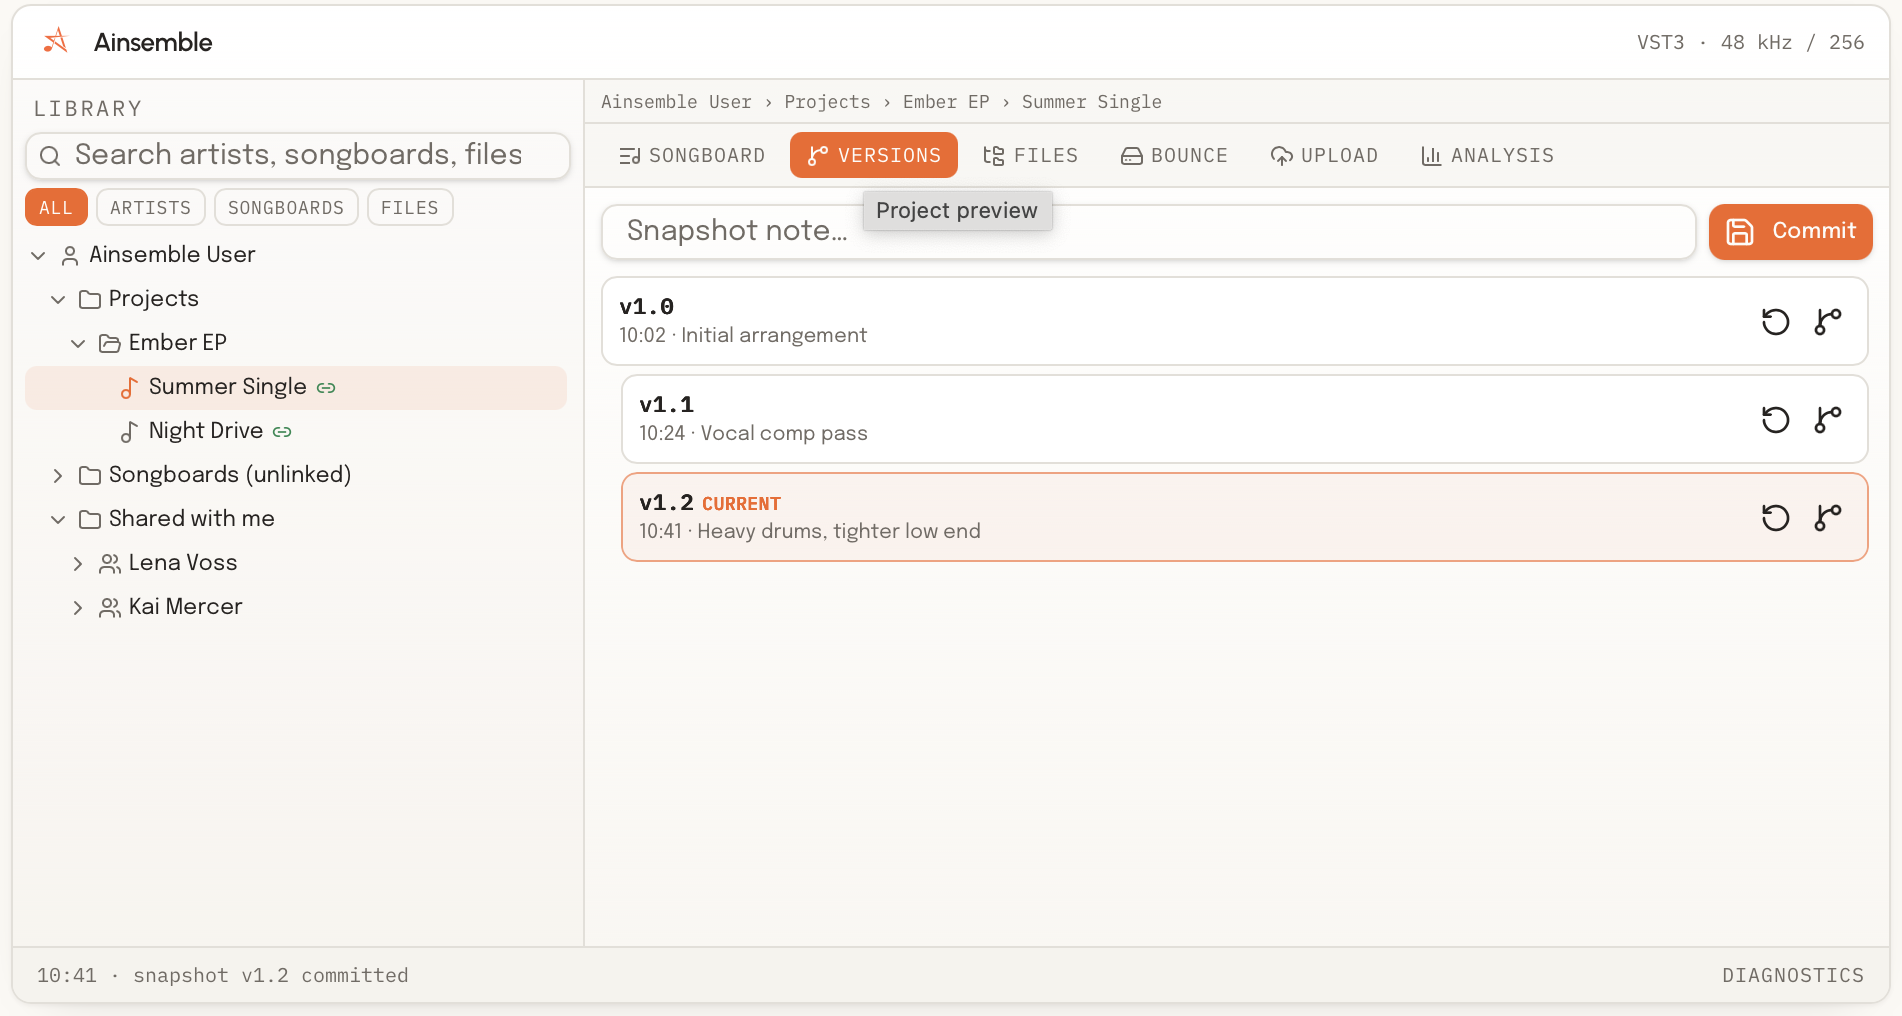Click the CURRENT badge on v1.2
Screen dimensions: 1902x1016
(x=741, y=504)
